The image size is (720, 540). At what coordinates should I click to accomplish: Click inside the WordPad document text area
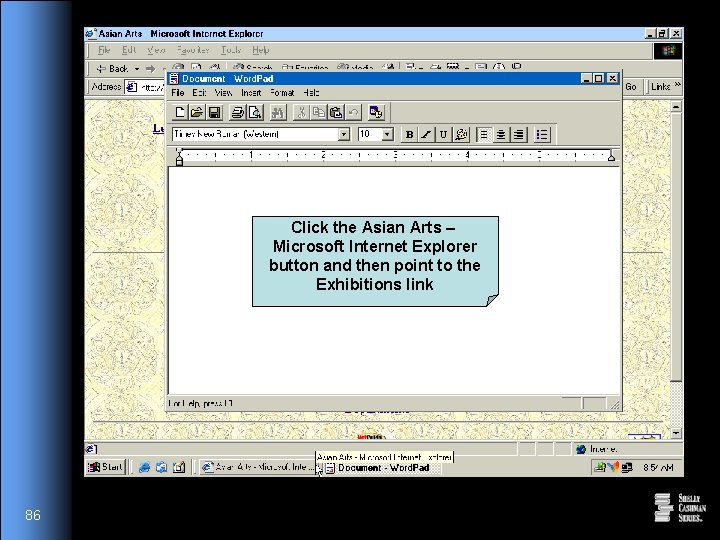coord(394,280)
